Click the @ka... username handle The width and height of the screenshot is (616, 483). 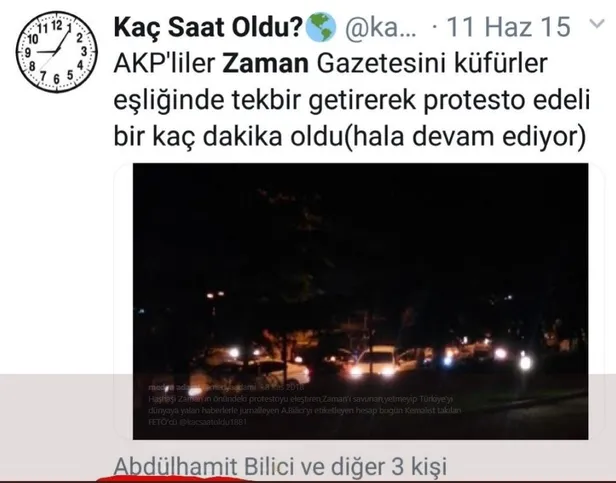point(380,28)
